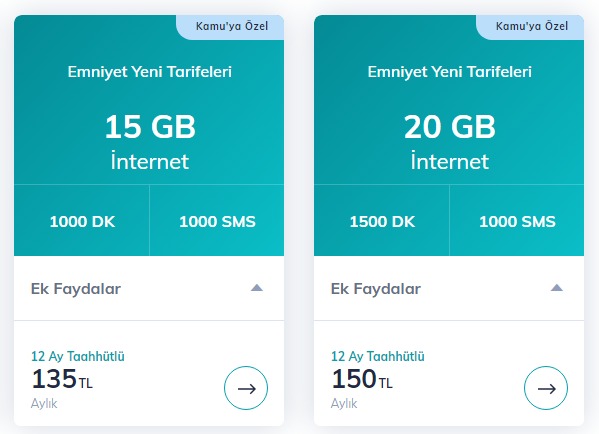Click 1000 SMS cell on 20 GB card
The height and width of the screenshot is (434, 599).
point(517,221)
